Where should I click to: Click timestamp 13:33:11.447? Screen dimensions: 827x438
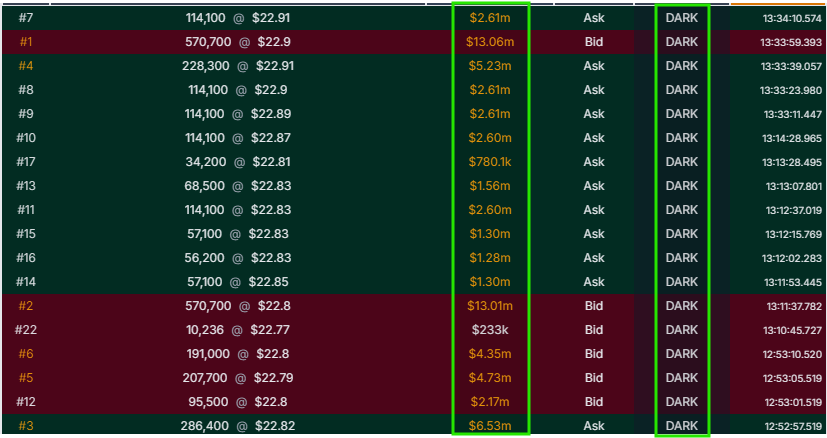793,115
